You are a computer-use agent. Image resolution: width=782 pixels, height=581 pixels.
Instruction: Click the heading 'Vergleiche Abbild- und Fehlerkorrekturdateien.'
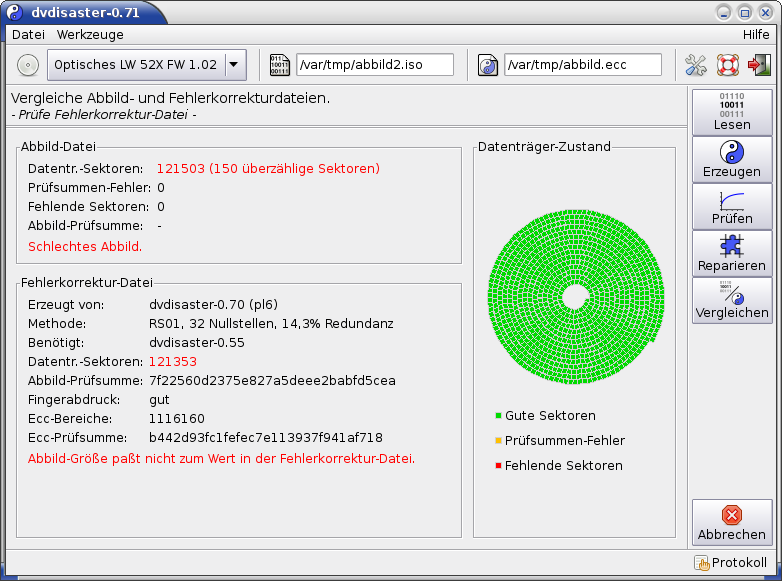point(171,98)
